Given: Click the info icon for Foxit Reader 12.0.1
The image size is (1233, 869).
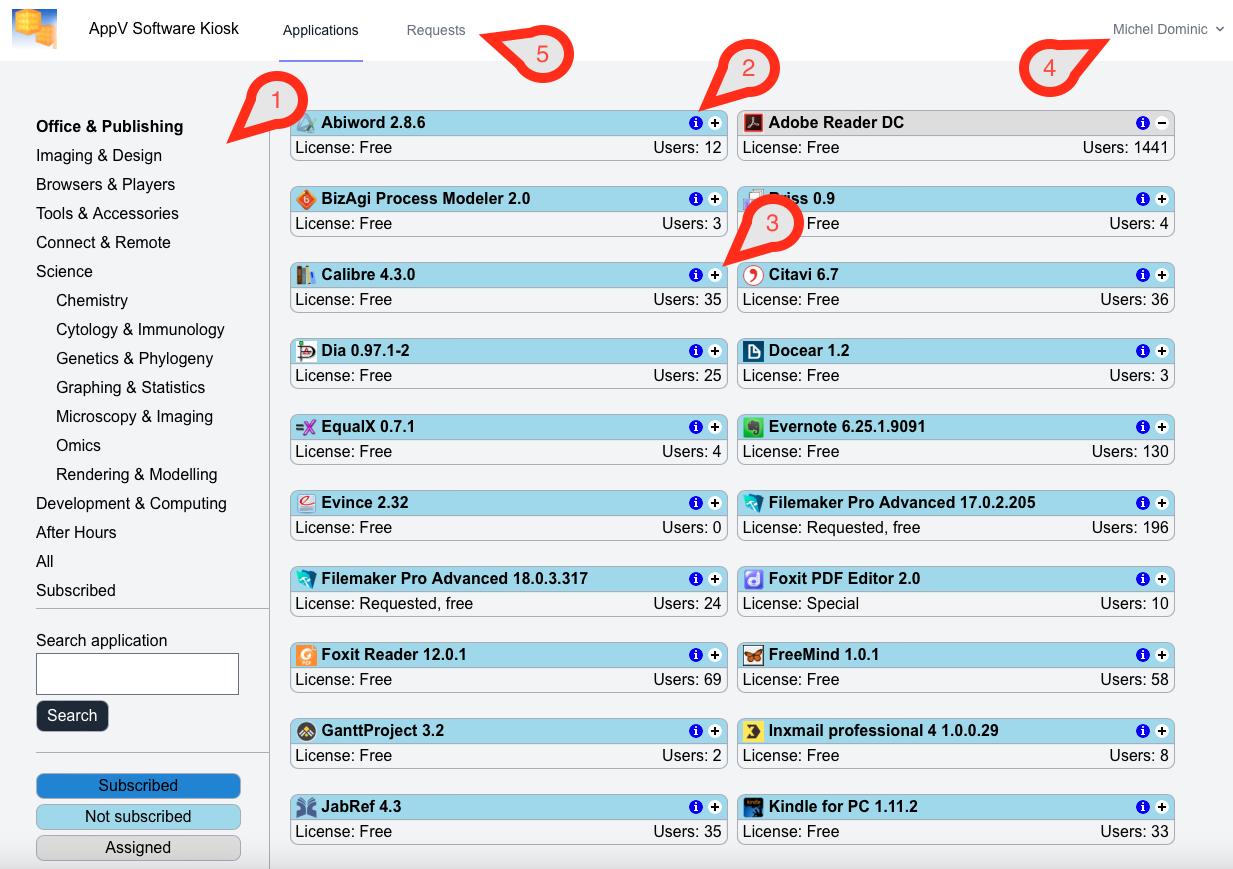Looking at the screenshot, I should [x=696, y=655].
